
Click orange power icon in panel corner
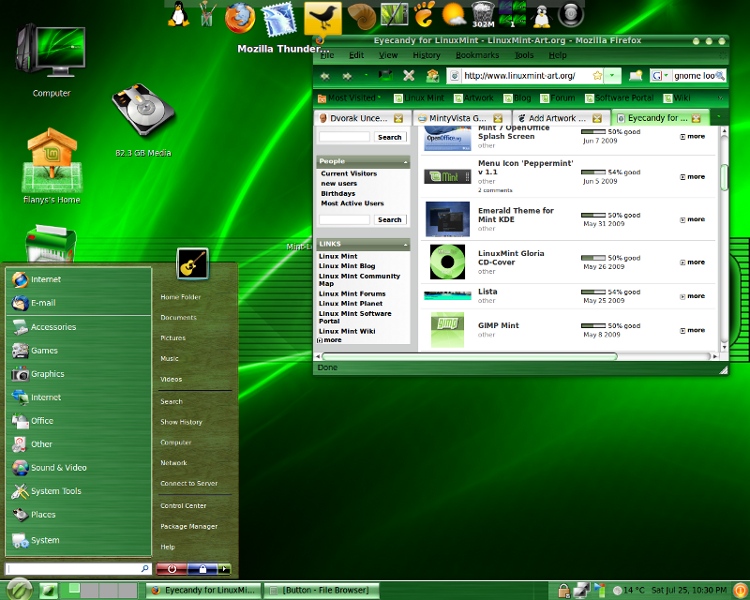pos(740,590)
